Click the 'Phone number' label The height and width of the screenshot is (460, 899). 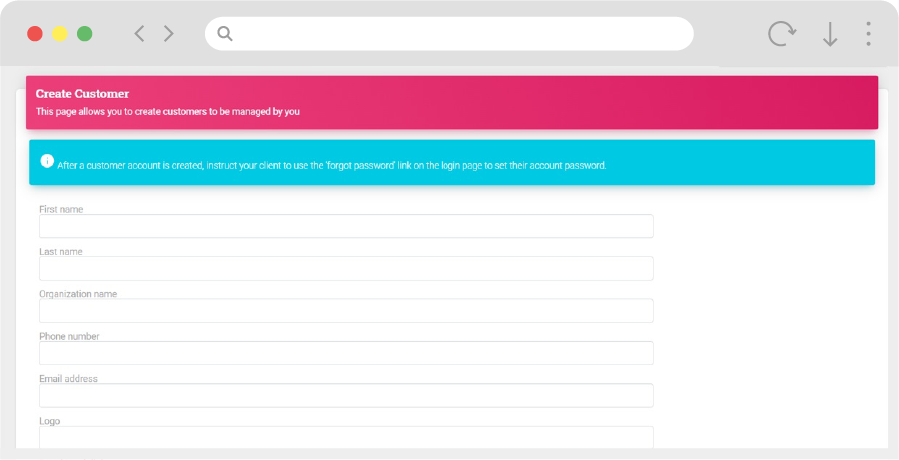point(69,336)
